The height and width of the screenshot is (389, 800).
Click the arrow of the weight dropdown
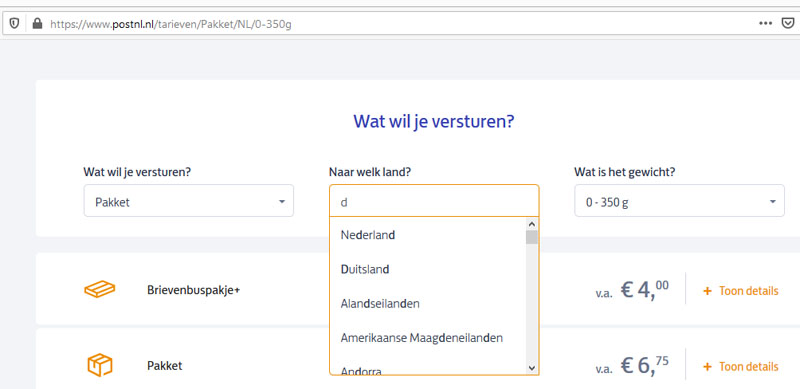pos(772,202)
